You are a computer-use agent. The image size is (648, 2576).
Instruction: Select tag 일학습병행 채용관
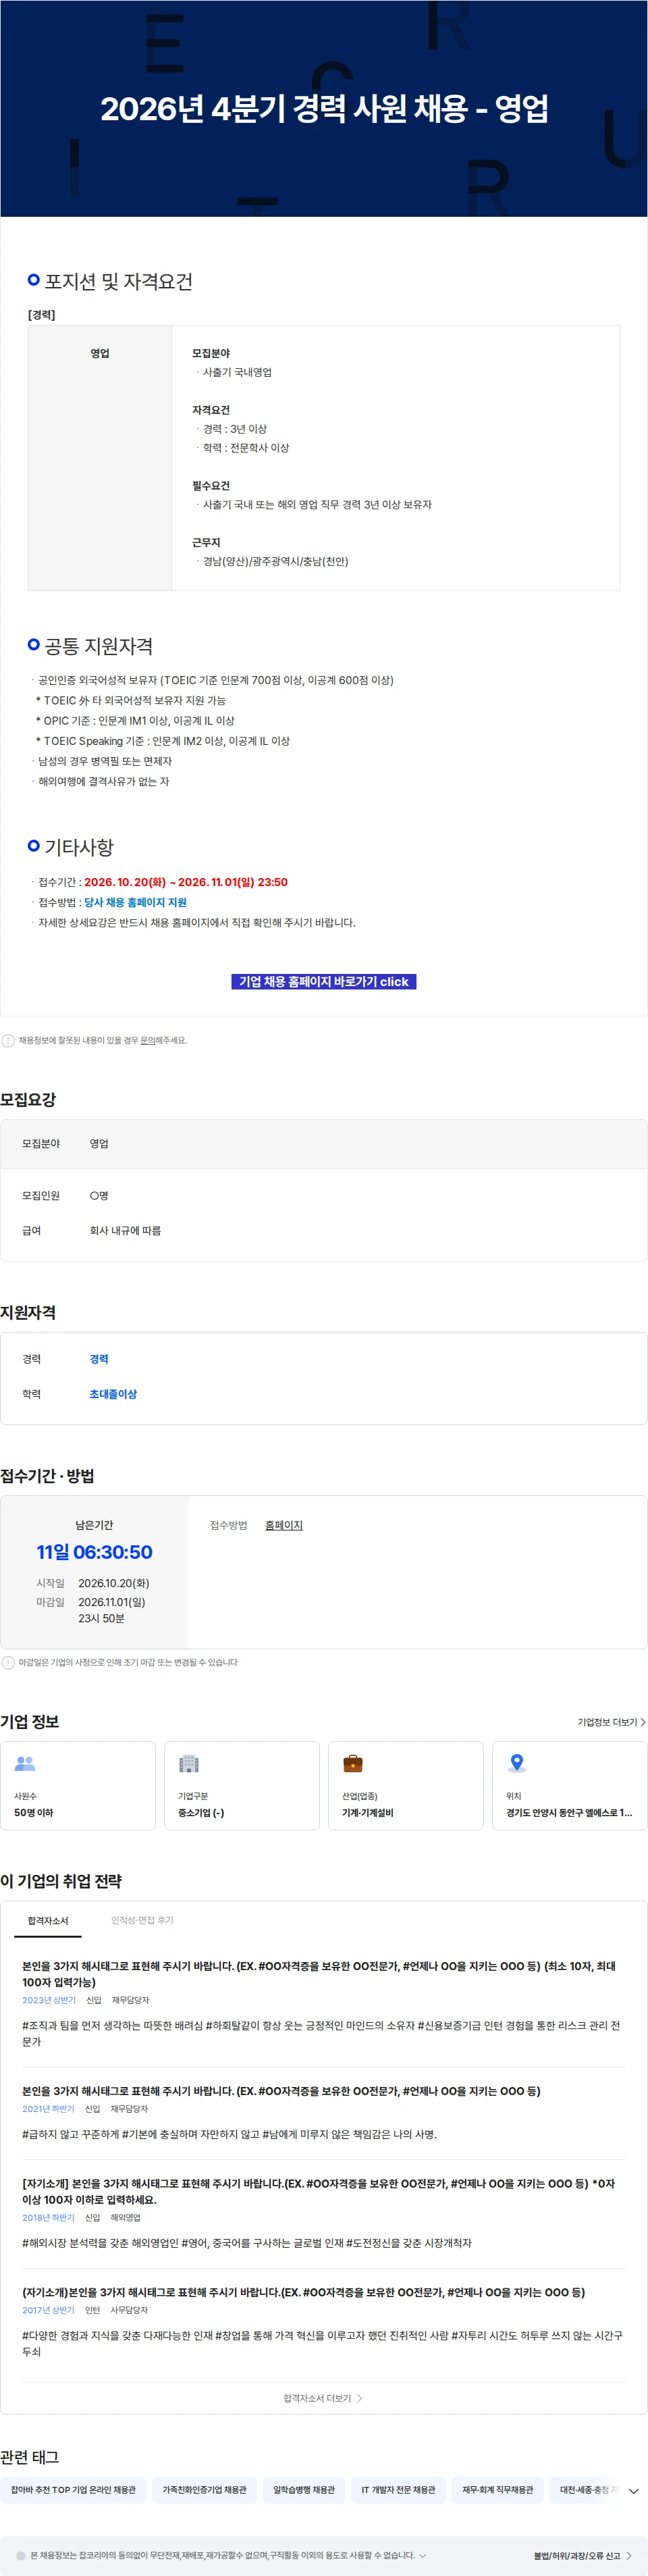coord(304,2489)
